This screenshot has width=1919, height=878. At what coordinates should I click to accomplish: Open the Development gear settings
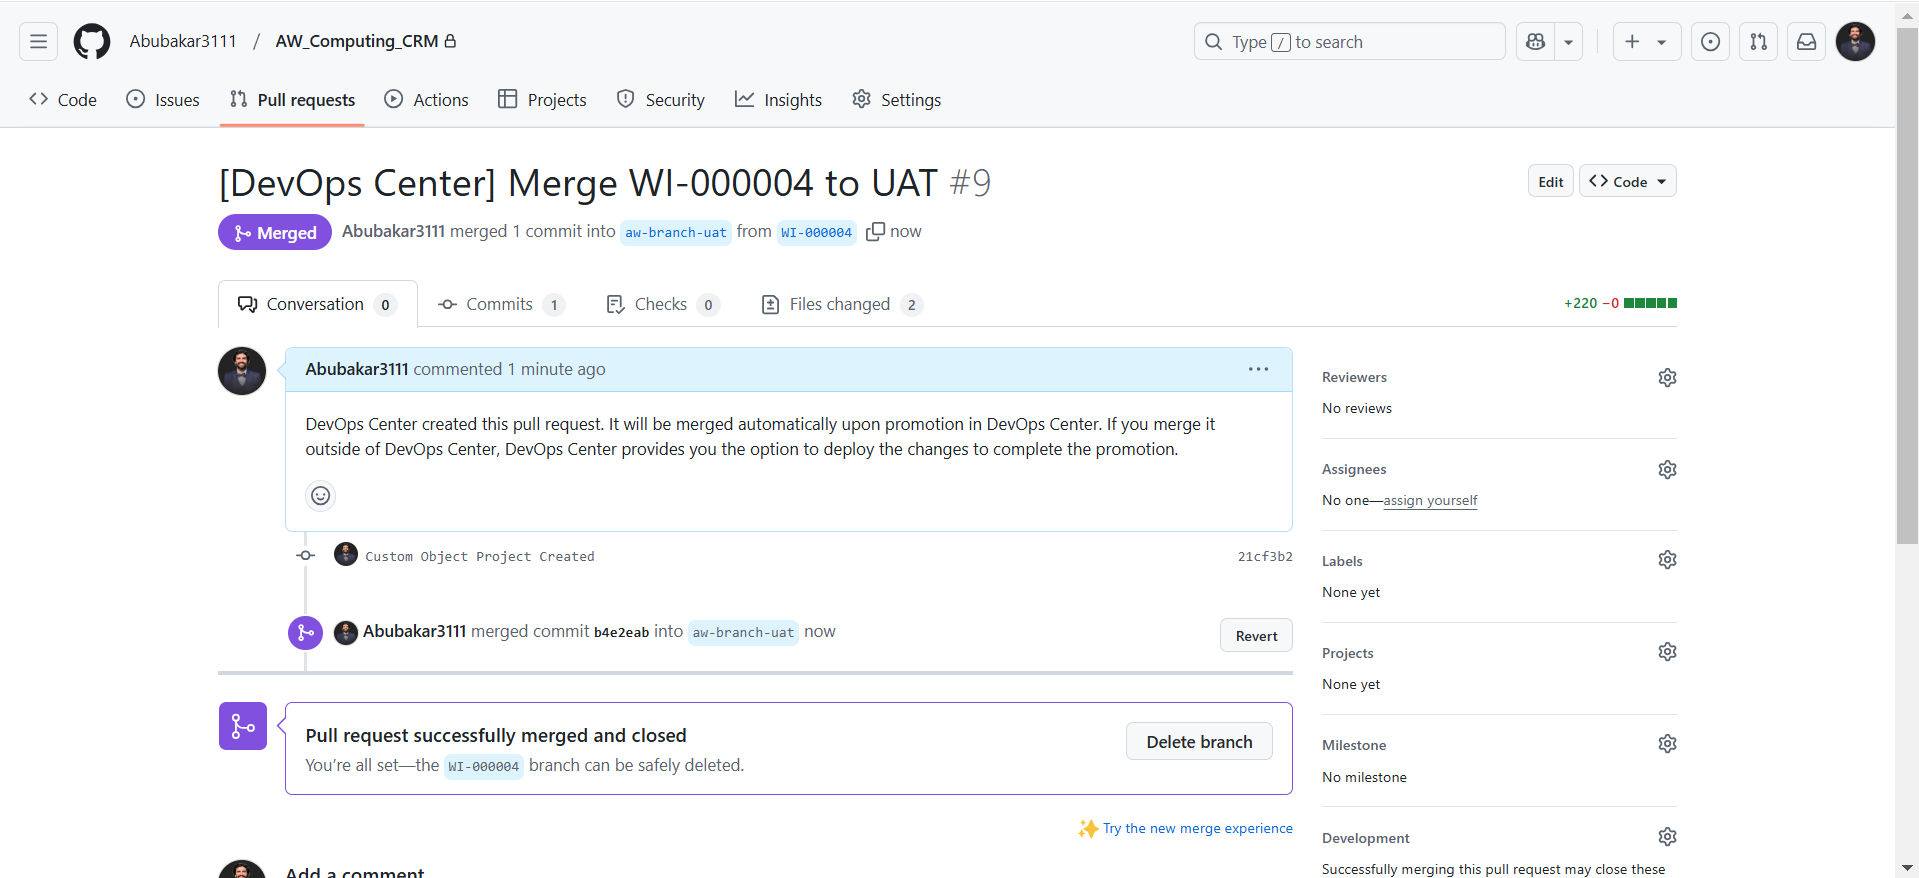click(1667, 836)
